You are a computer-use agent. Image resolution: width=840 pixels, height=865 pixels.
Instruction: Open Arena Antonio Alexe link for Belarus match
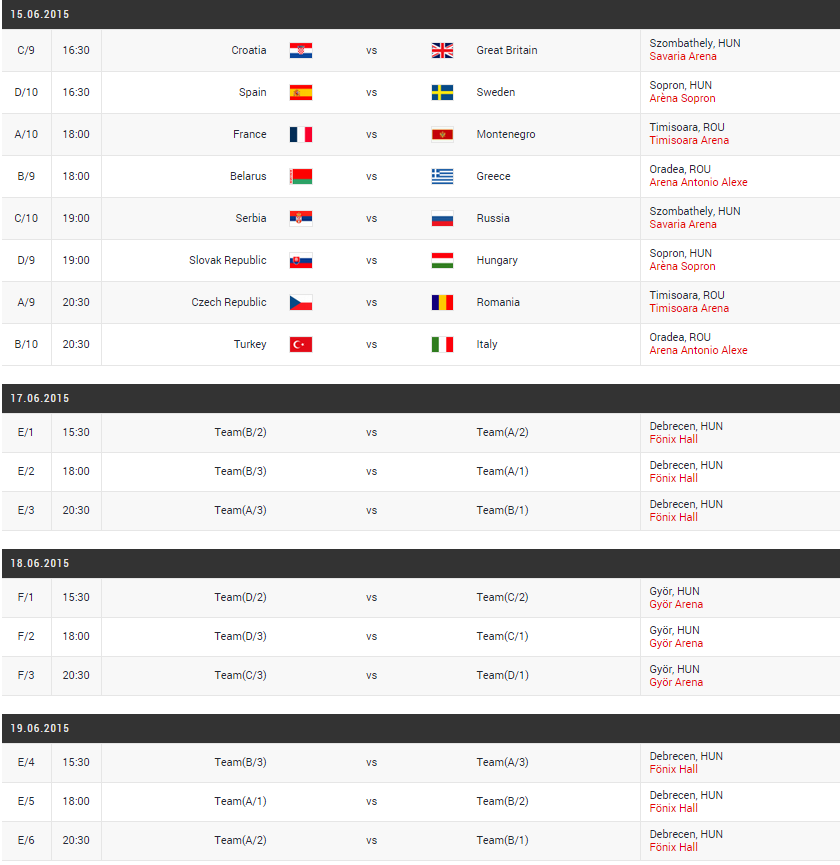click(698, 183)
